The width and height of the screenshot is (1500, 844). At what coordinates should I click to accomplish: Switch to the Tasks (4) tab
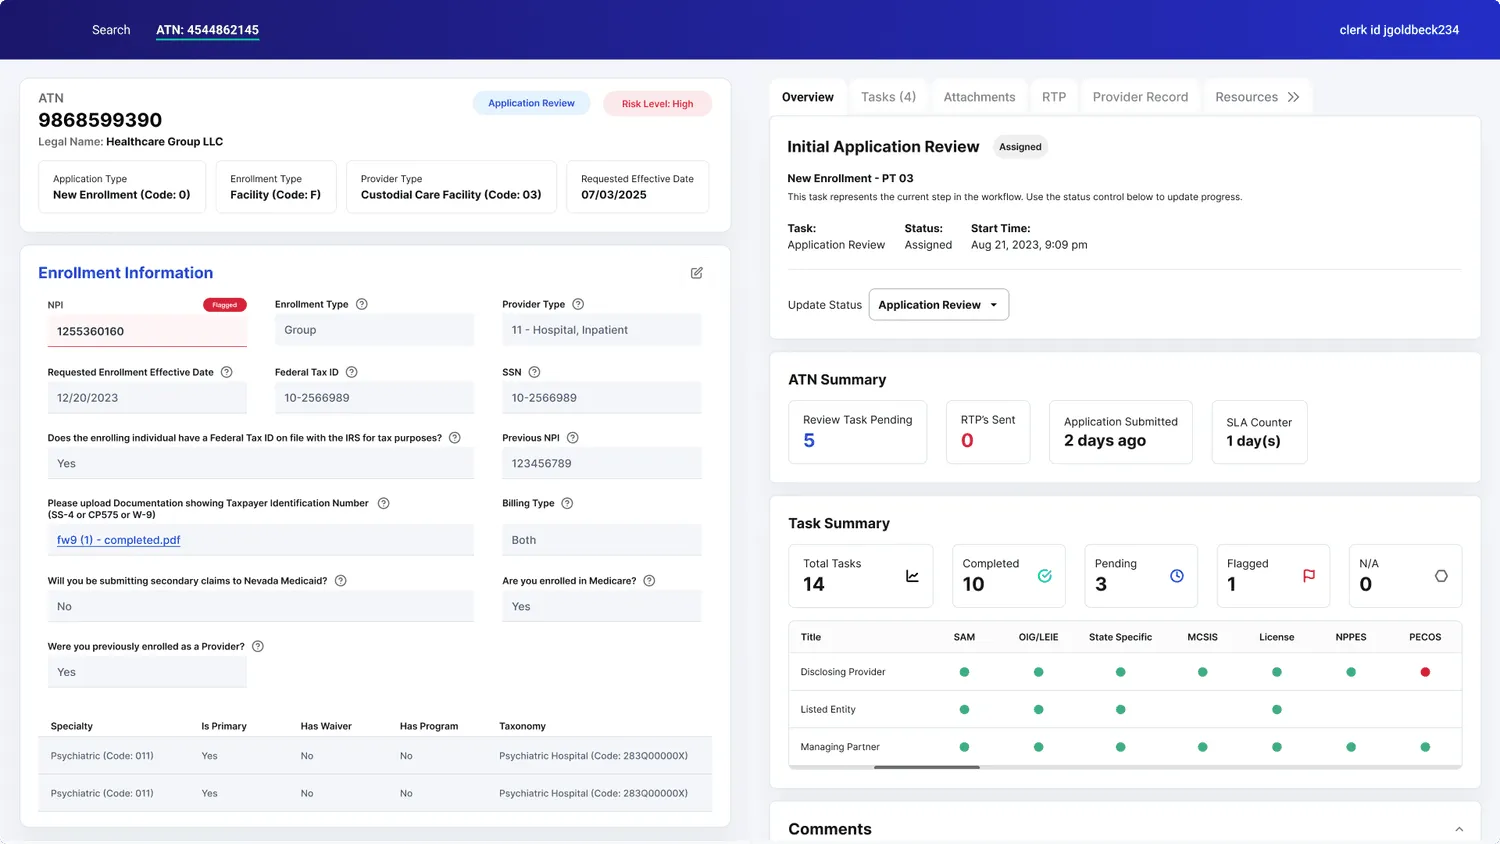click(x=888, y=97)
